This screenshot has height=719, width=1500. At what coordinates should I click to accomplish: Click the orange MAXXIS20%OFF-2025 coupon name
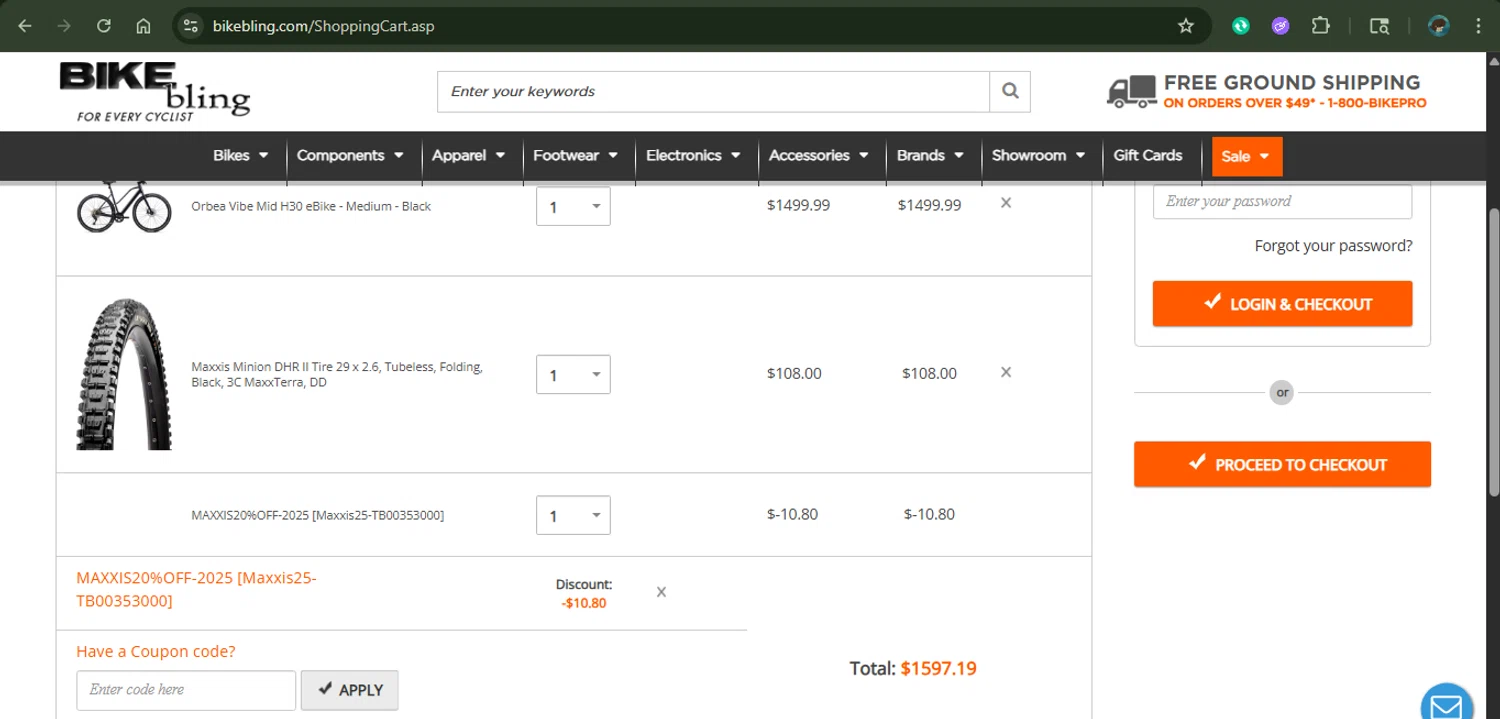coord(196,589)
